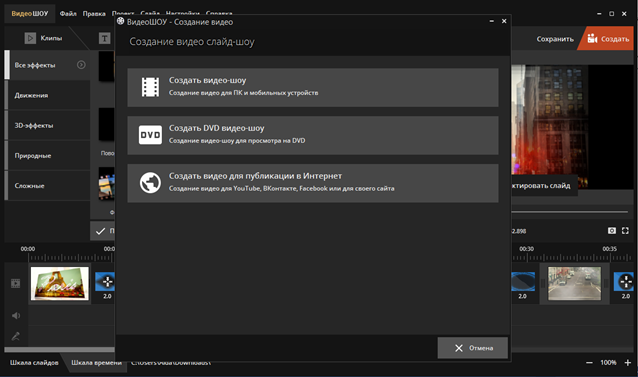Click the ВидеоШОУ logo

pyautogui.click(x=29, y=13)
